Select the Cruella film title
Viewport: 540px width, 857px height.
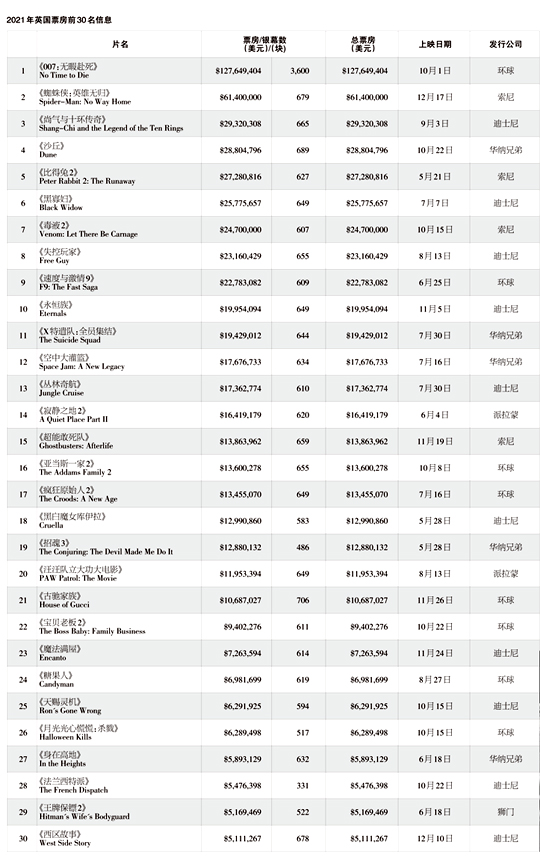pos(51,525)
